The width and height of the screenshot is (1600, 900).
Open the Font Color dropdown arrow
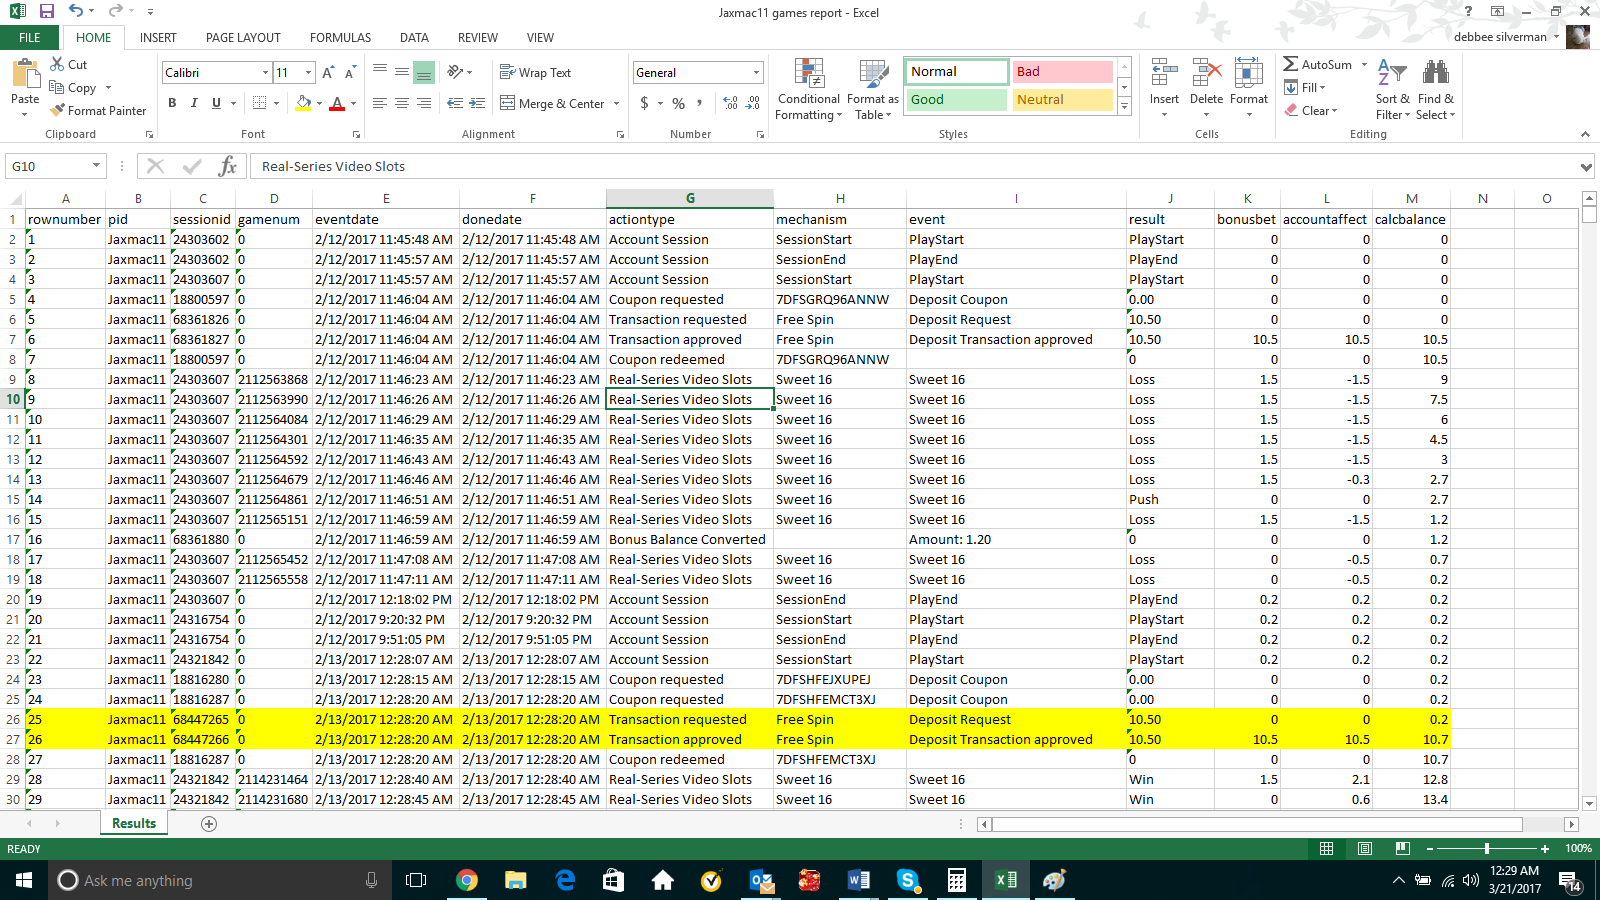[x=353, y=104]
